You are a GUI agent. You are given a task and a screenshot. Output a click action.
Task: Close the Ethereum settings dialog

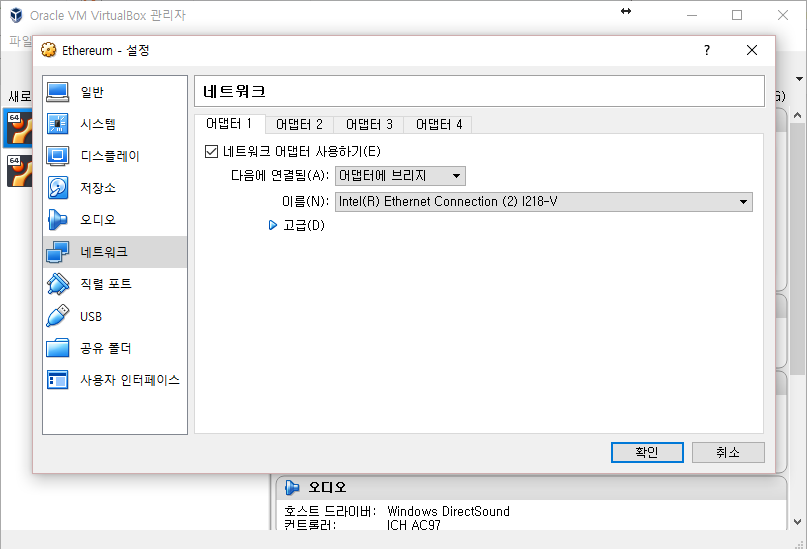751,50
